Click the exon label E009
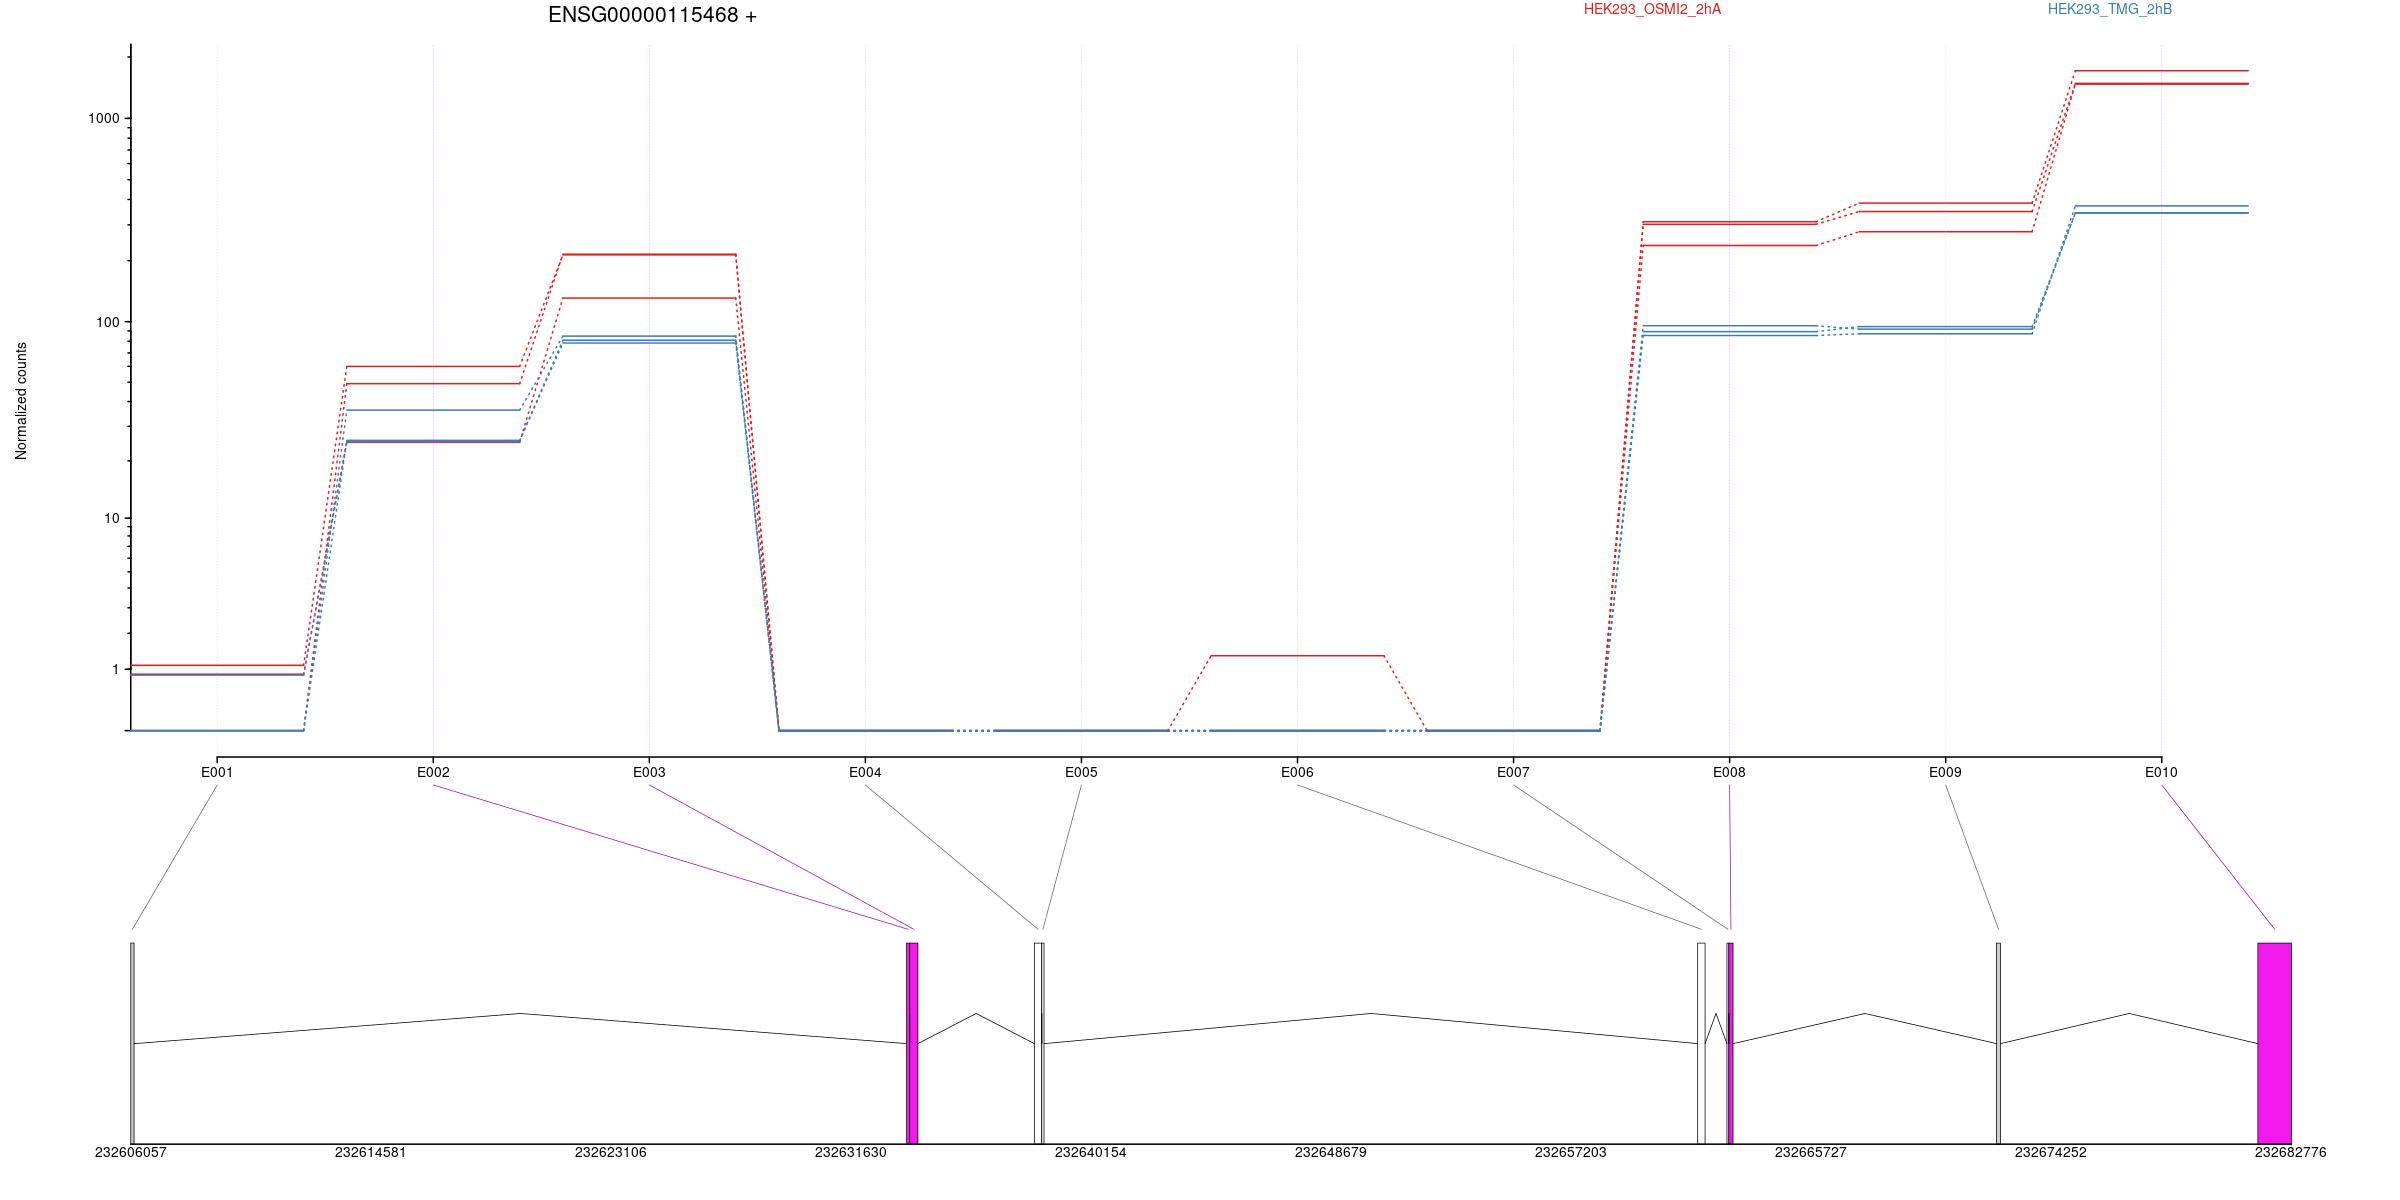This screenshot has width=2400, height=1200. point(1945,772)
